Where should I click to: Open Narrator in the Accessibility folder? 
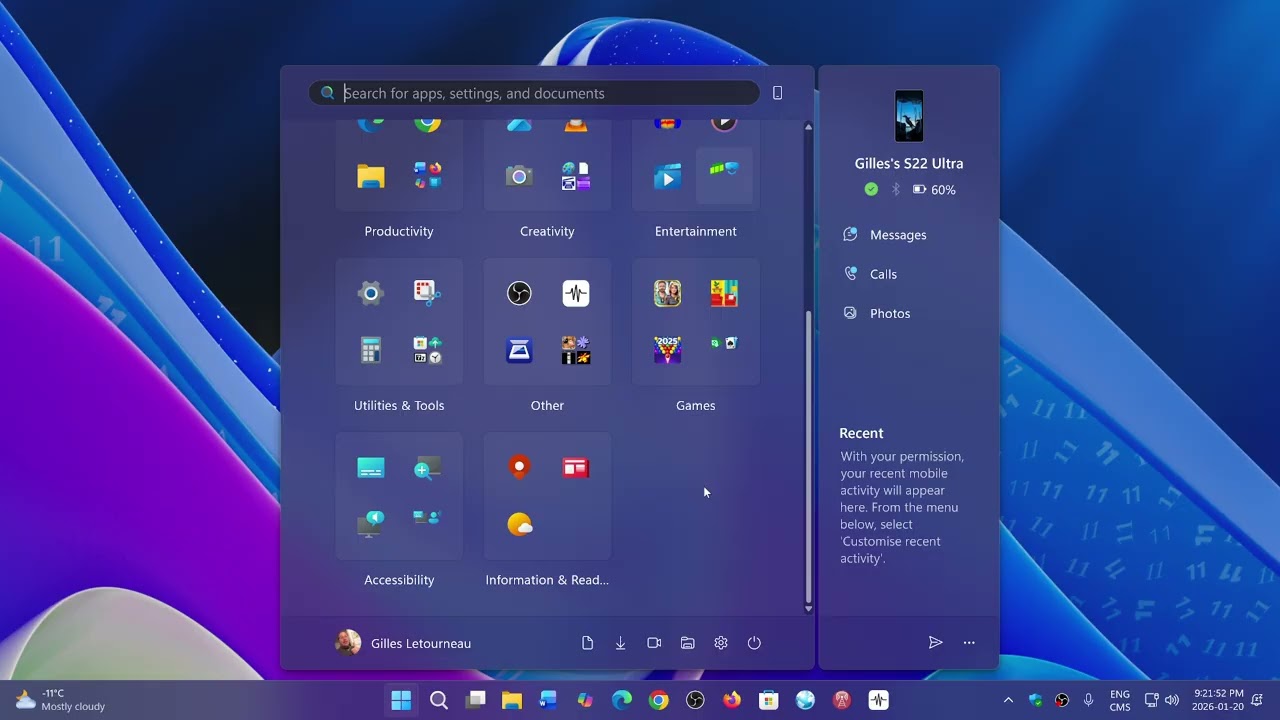tap(371, 524)
